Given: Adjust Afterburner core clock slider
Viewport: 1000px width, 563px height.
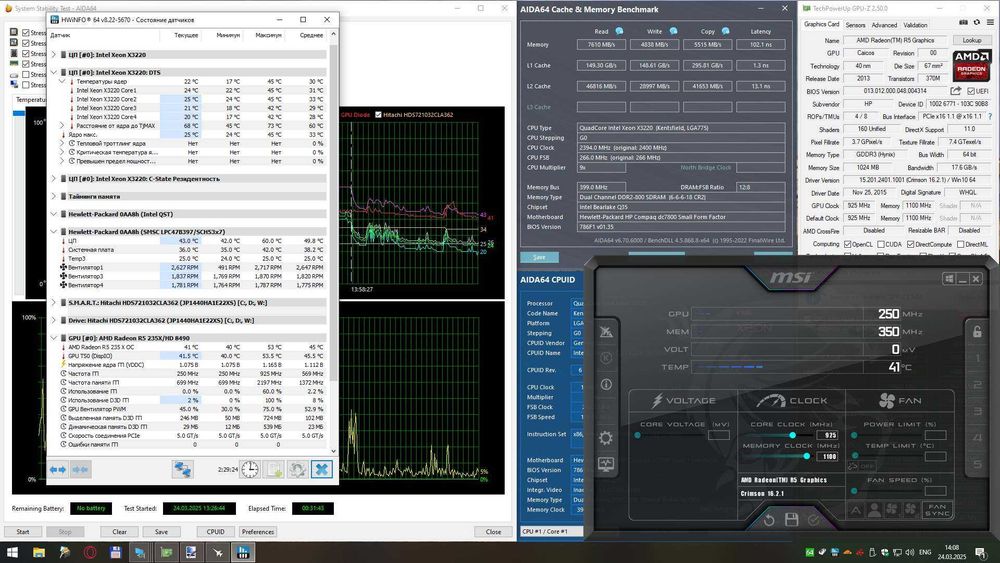Looking at the screenshot, I should 793,435.
